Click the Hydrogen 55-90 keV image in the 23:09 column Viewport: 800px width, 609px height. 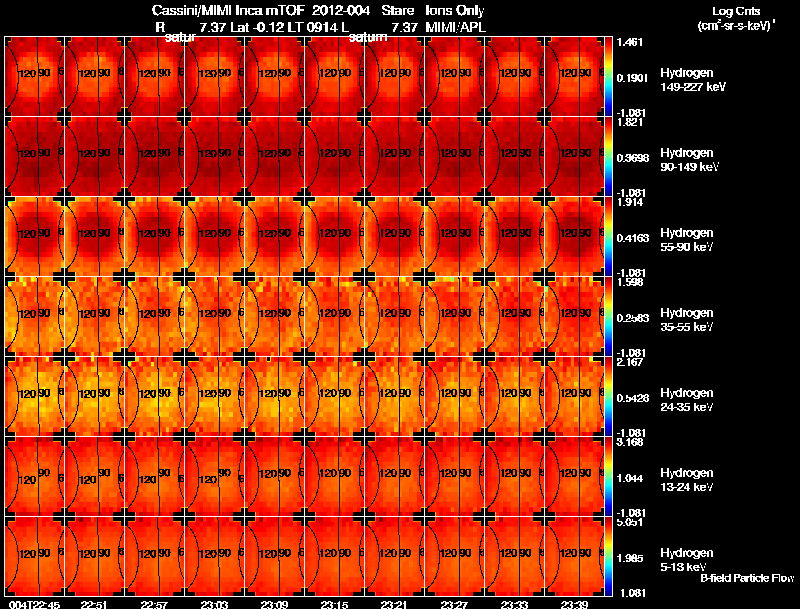(x=274, y=237)
